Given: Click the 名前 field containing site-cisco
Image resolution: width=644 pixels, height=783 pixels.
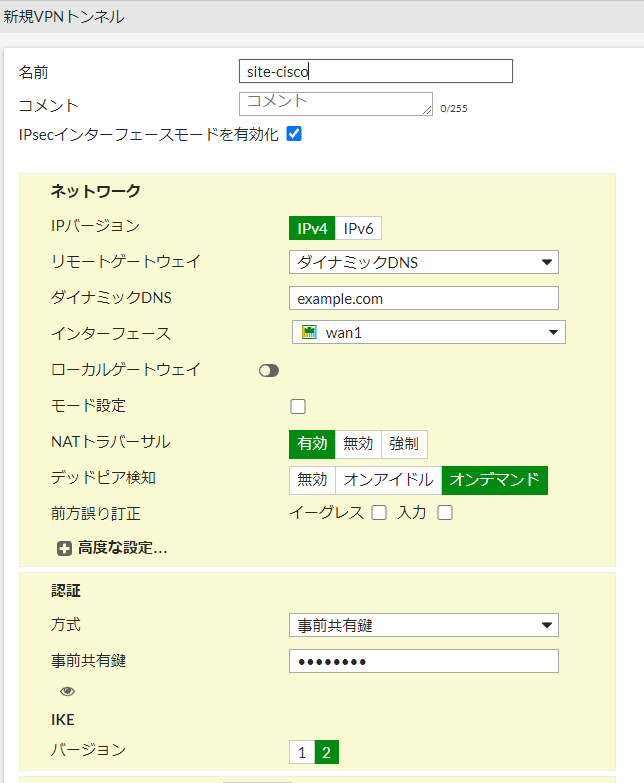Looking at the screenshot, I should [376, 71].
